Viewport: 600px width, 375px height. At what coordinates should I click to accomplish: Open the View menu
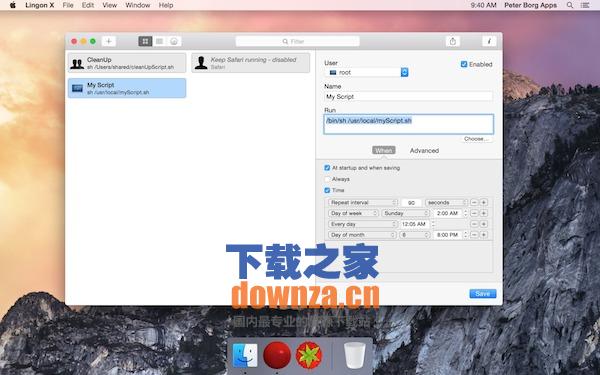pyautogui.click(x=109, y=5)
